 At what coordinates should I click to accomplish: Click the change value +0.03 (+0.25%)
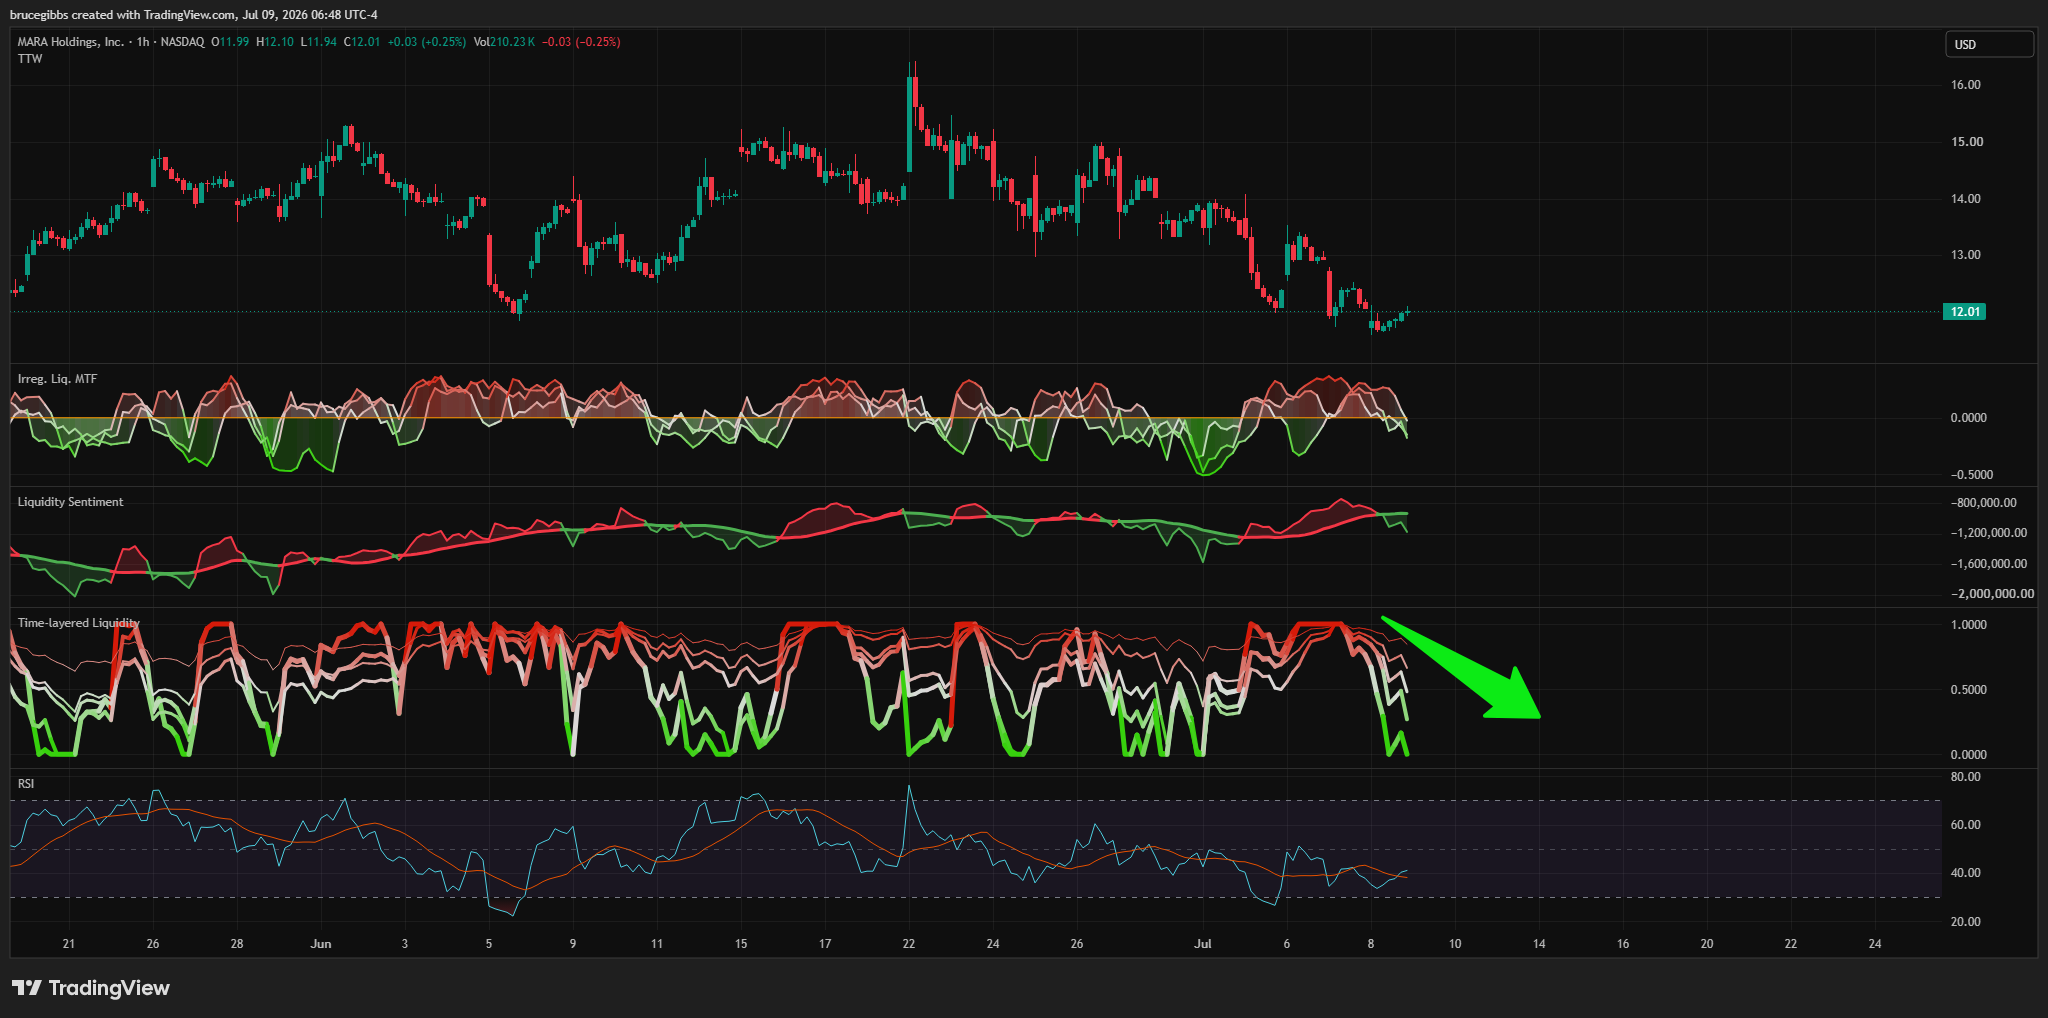[x=427, y=42]
